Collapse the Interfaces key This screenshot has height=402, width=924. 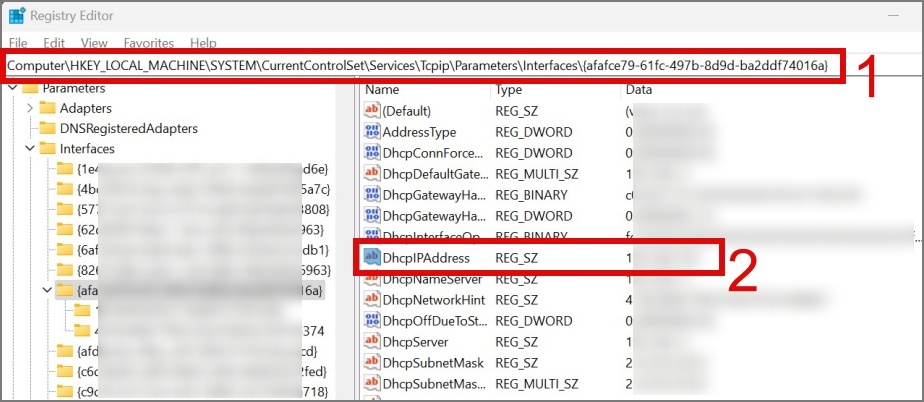(31, 149)
